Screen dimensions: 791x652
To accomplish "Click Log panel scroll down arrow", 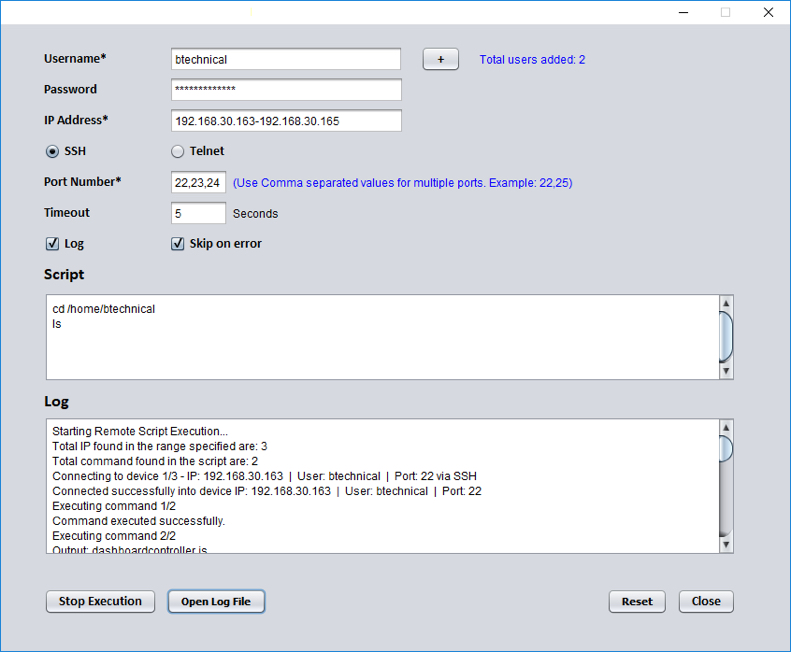I will 726,545.
